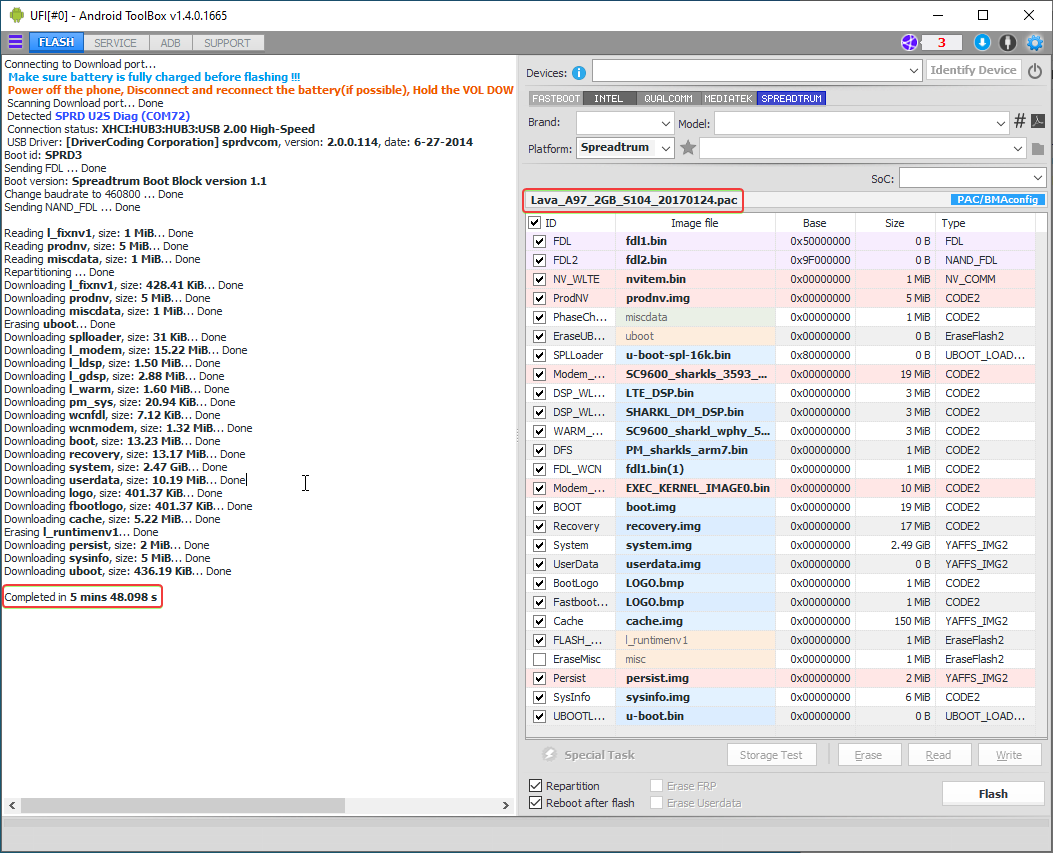Click the Write button
The width and height of the screenshot is (1053, 853).
[1009, 755]
